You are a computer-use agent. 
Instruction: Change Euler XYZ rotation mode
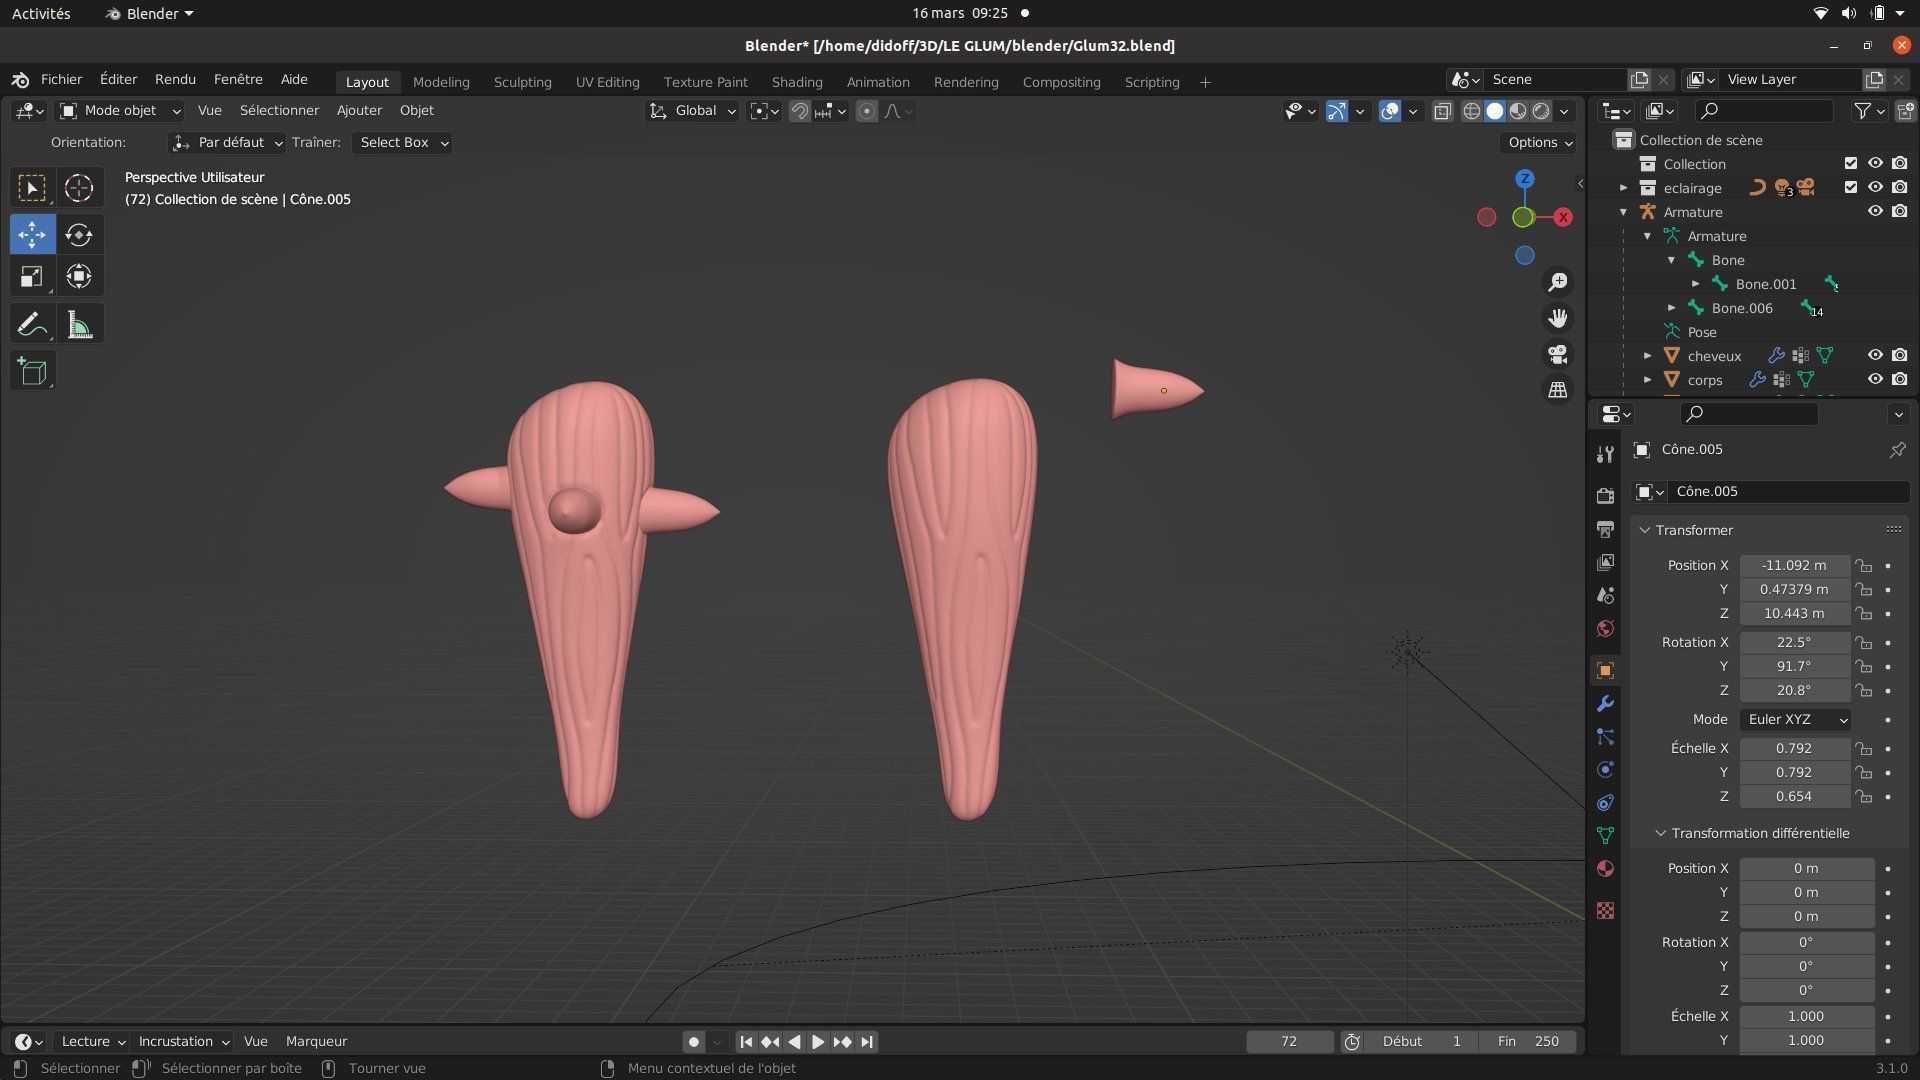tap(1795, 720)
